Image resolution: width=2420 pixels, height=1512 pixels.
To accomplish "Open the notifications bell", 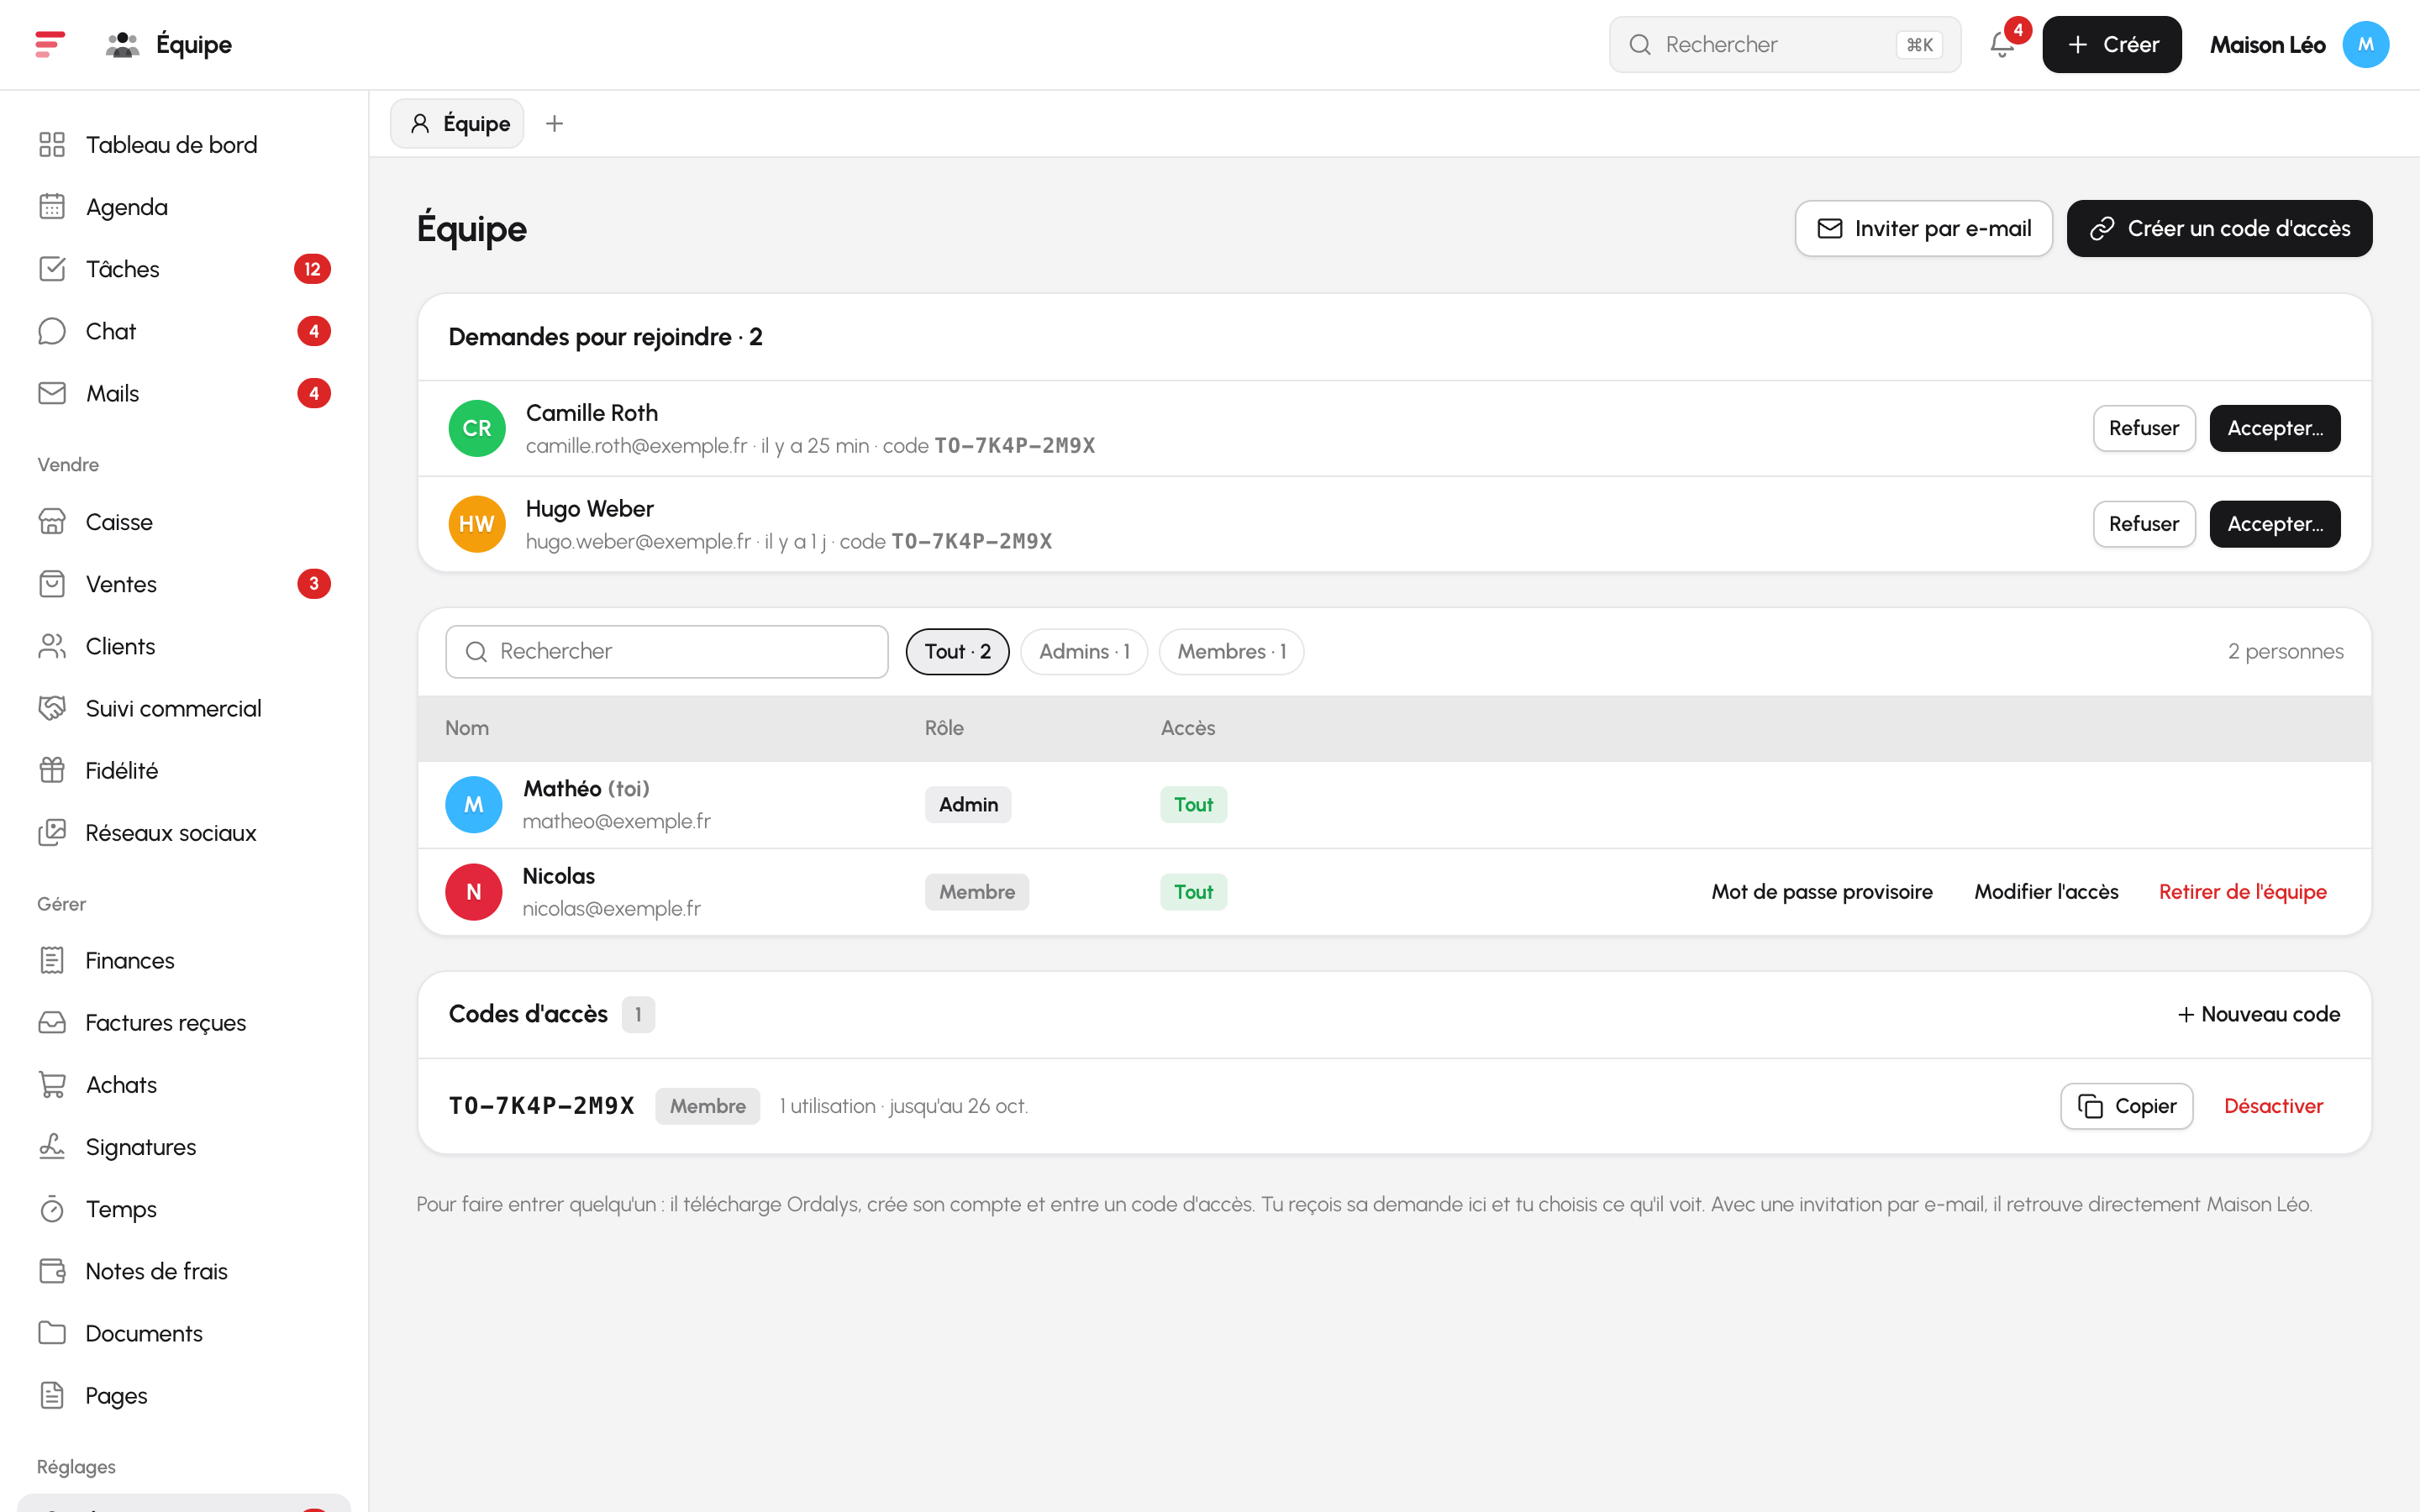I will point(2002,44).
